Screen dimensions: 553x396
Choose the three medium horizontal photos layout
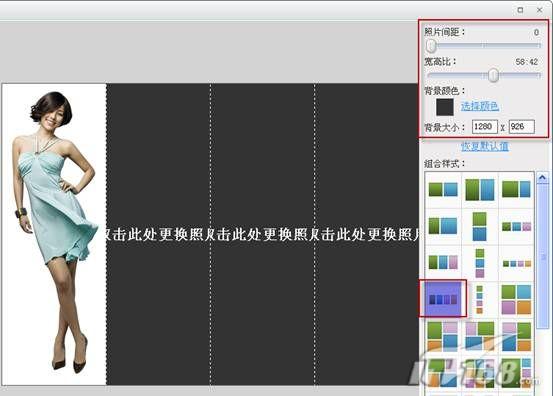[443, 262]
